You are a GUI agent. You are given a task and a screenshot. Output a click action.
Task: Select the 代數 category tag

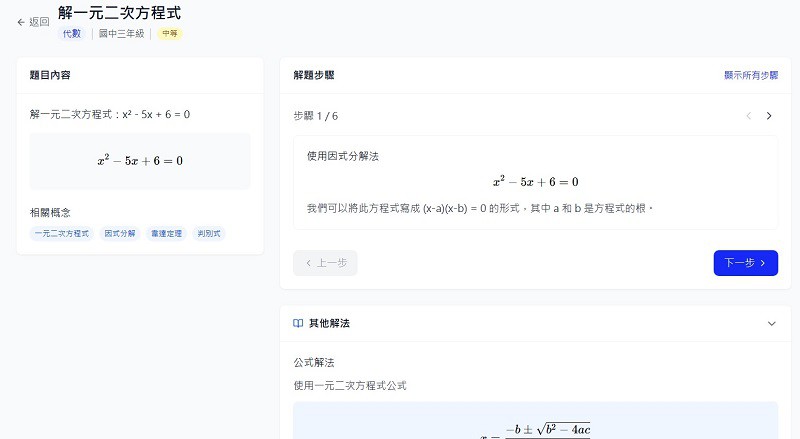(x=74, y=33)
